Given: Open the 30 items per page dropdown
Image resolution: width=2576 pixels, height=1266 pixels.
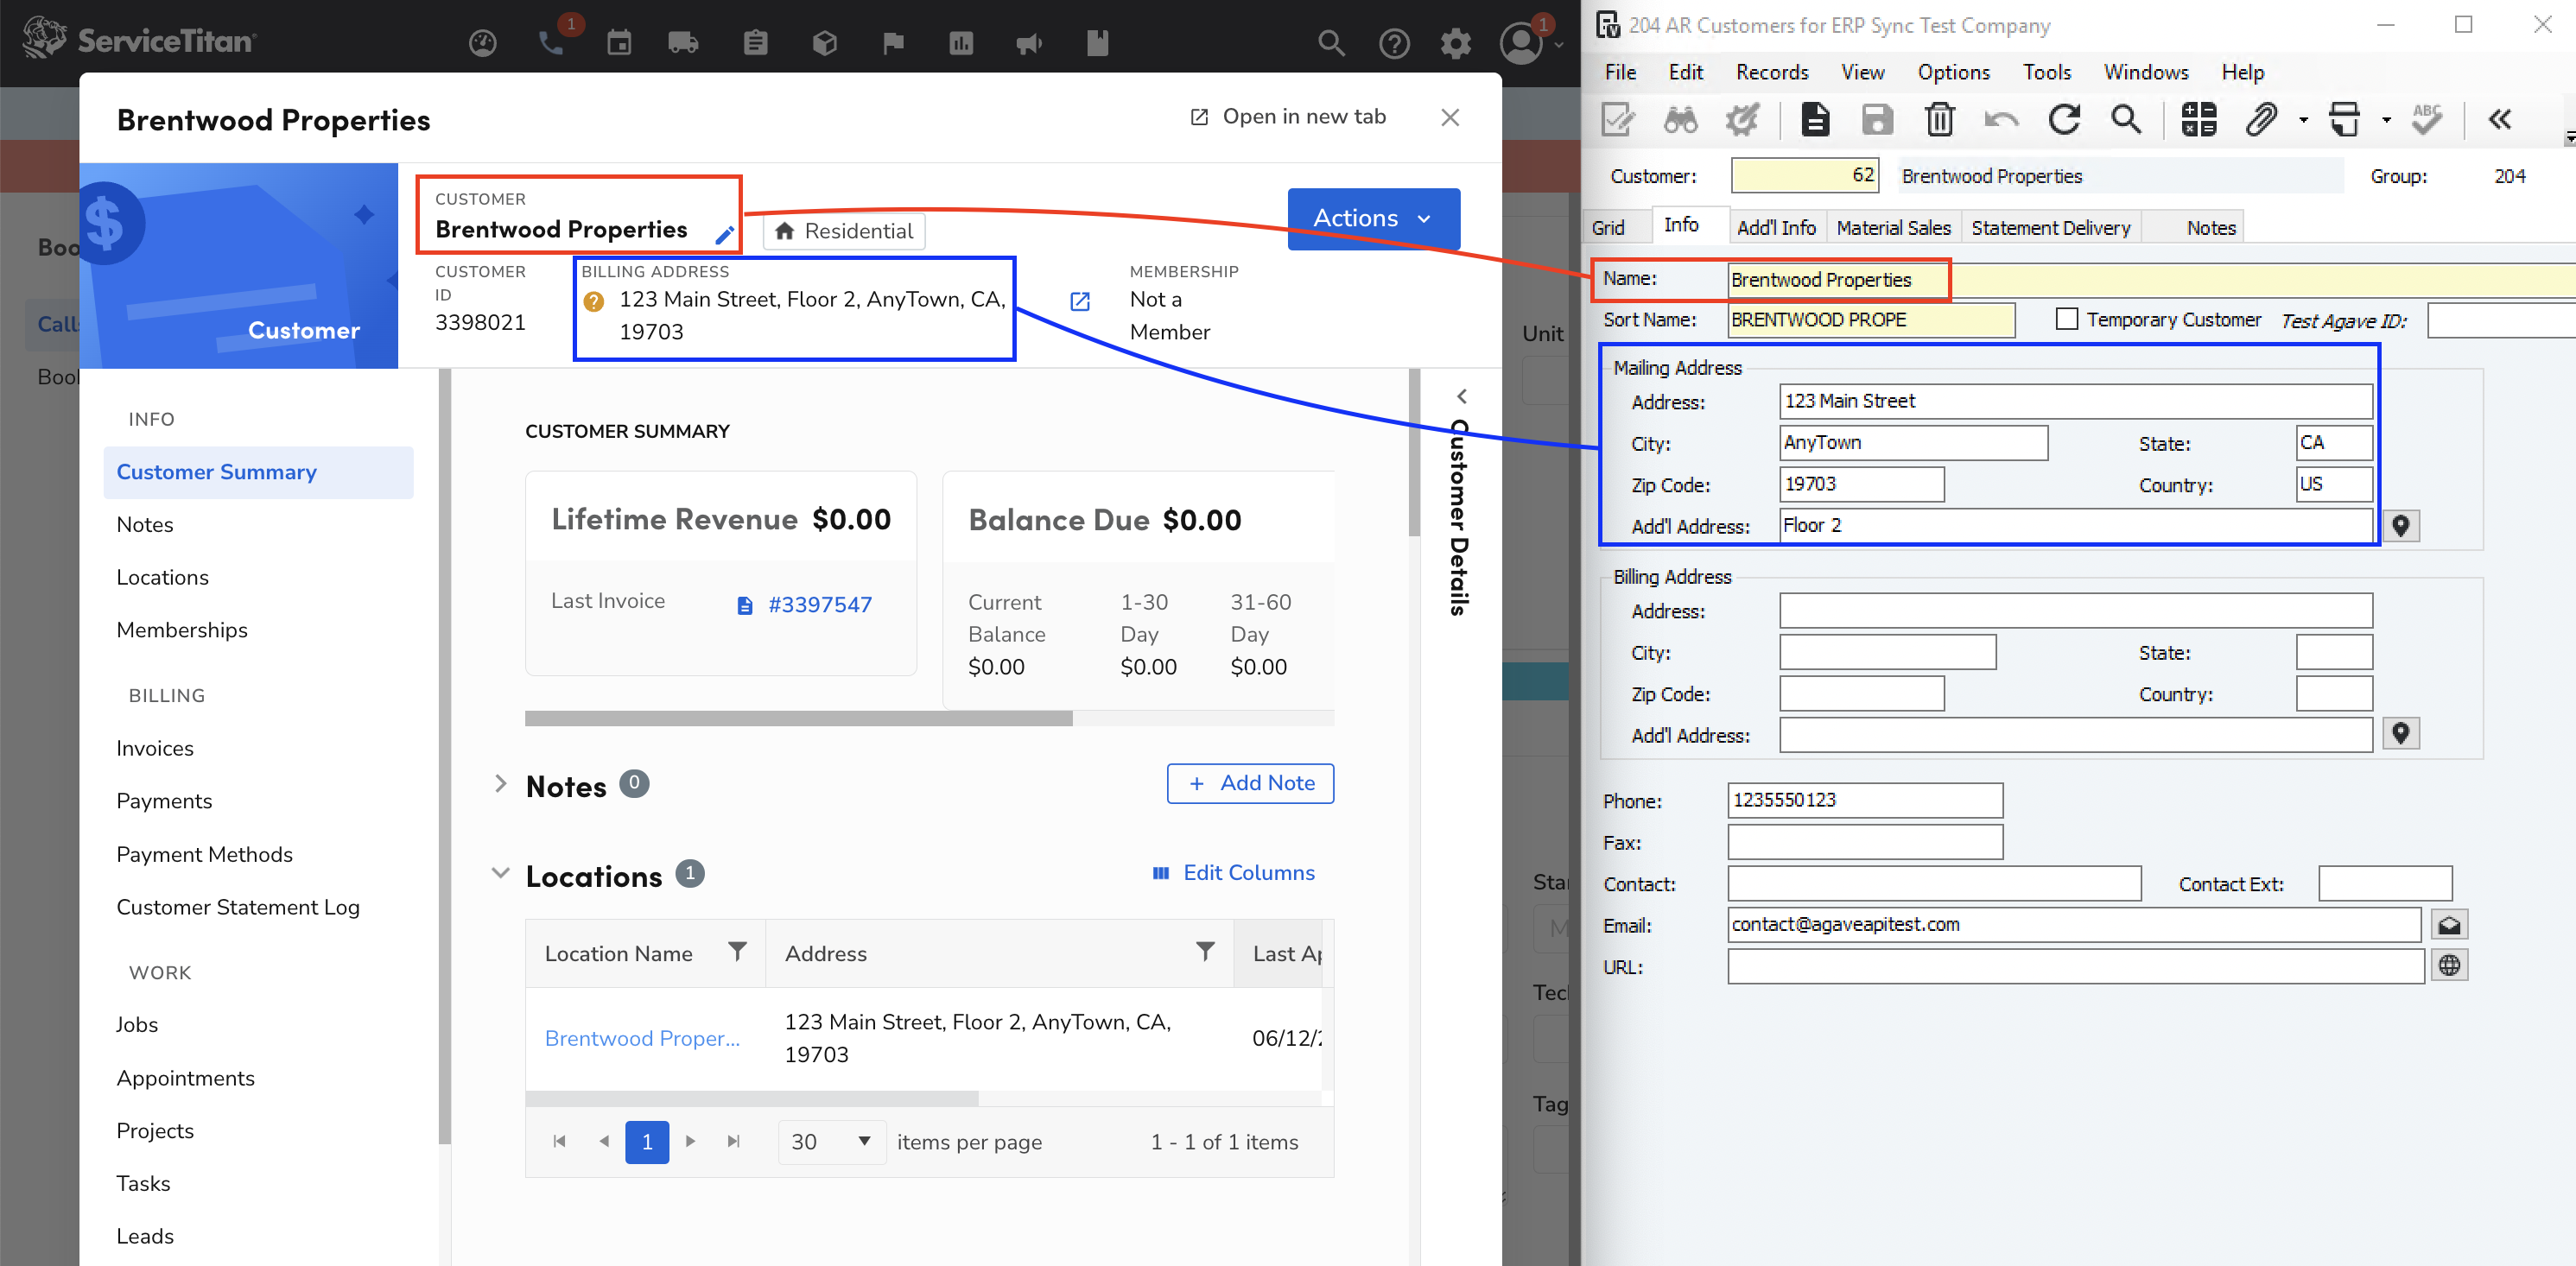Looking at the screenshot, I should click(831, 1142).
